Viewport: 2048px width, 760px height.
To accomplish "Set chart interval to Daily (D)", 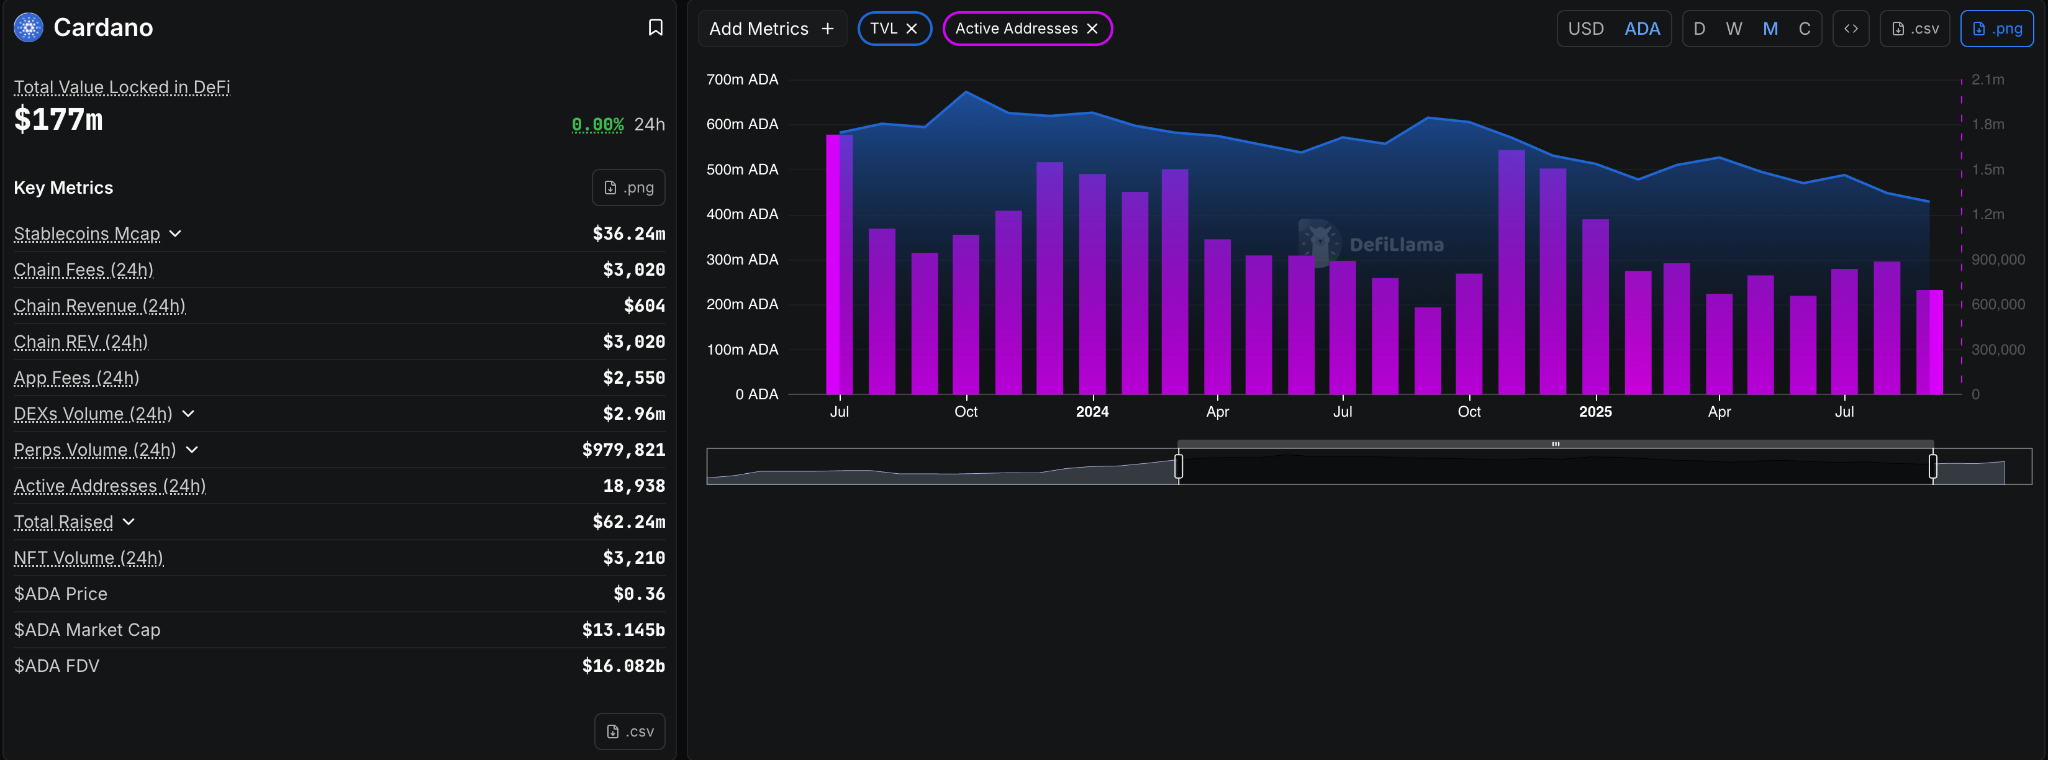I will point(1699,29).
